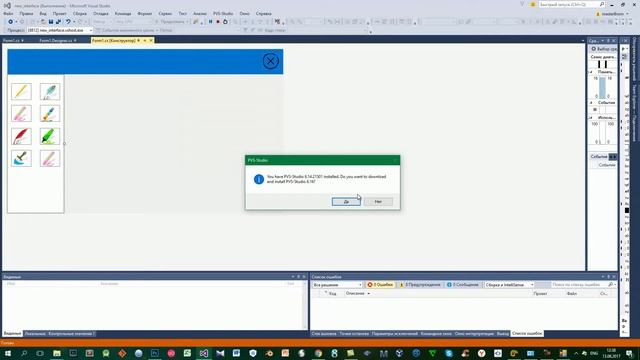Image resolution: width=640 pixels, height=360 pixels.
Task: Click the Pause debugging toolbar icon
Action: pos(211,22)
